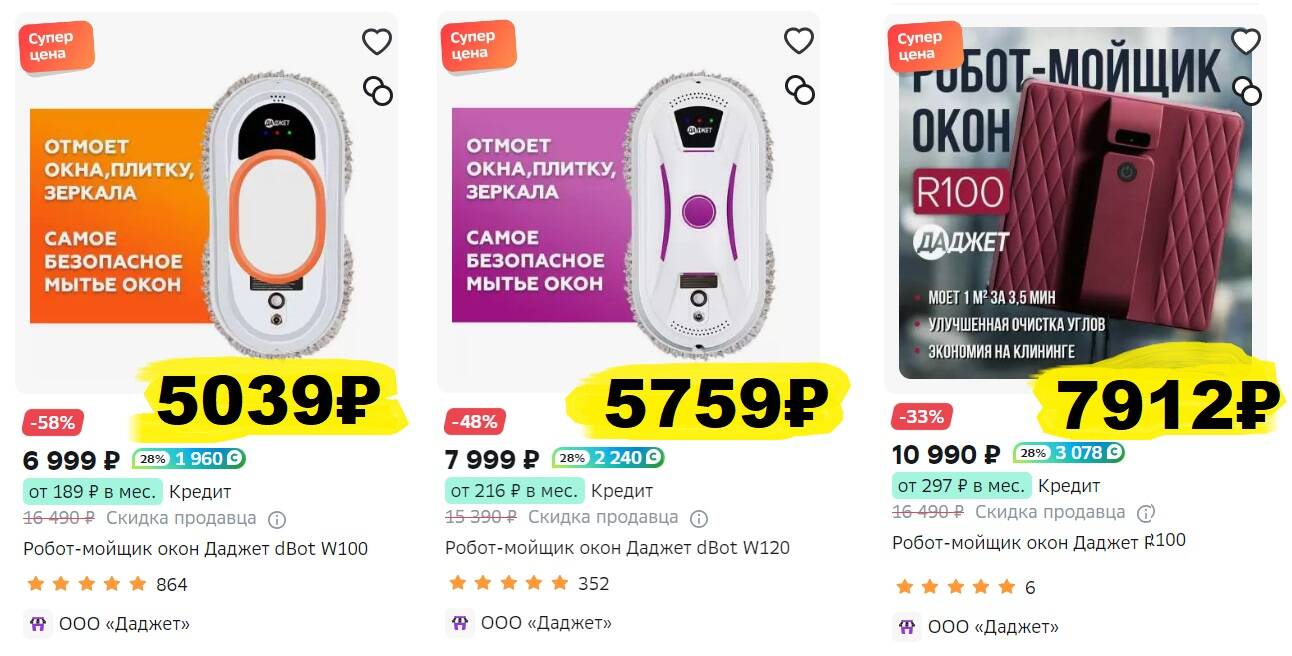Show seller discount info for W100
Screen dimensions: 1292x656
coord(277,519)
